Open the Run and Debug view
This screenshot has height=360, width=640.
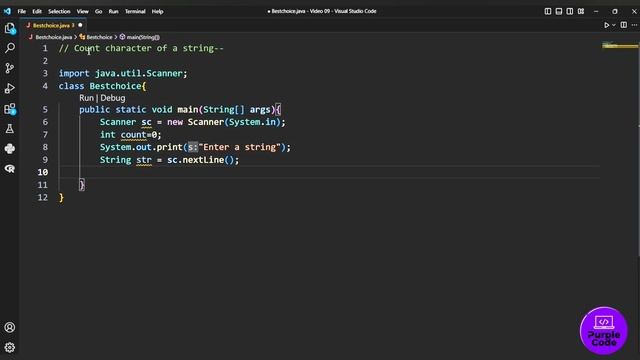[10, 88]
